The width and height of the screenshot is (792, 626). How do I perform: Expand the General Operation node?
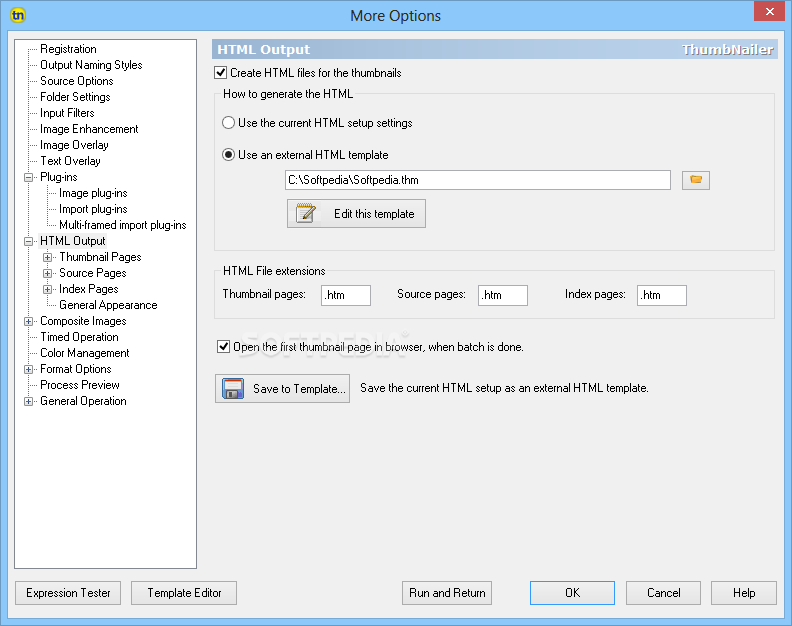[x=29, y=401]
